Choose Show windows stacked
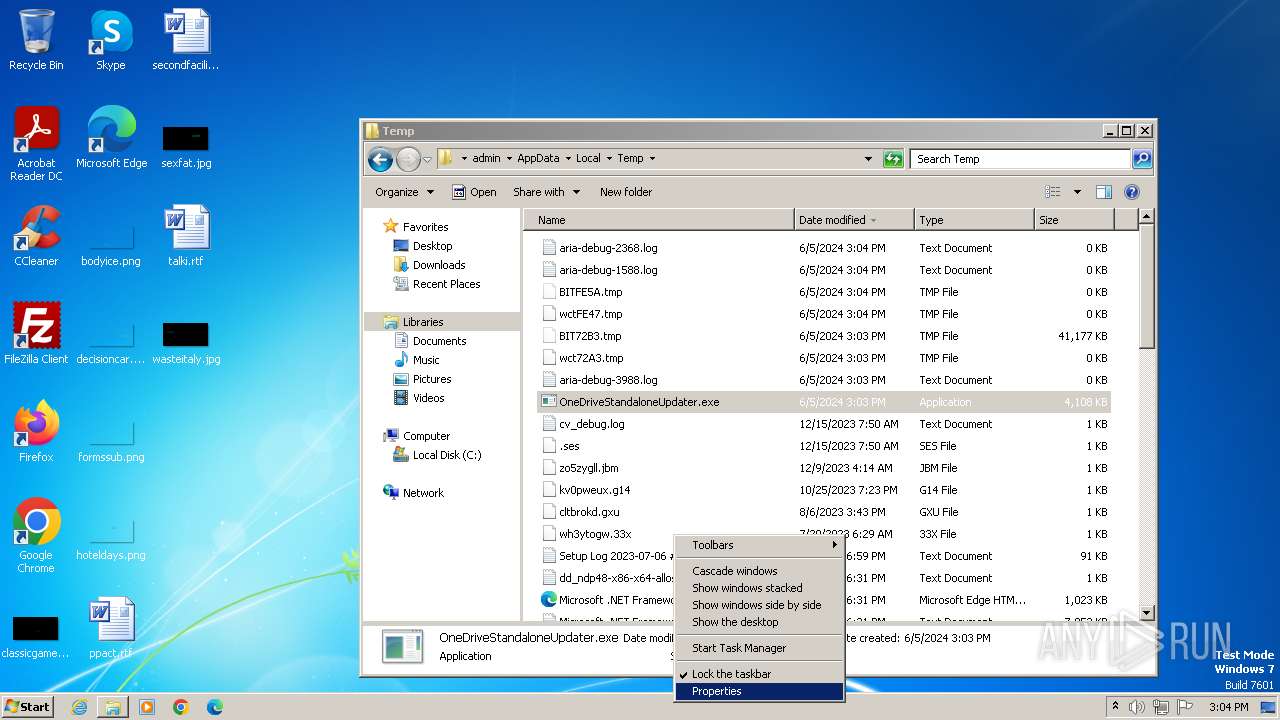This screenshot has height=720, width=1280. point(760,588)
